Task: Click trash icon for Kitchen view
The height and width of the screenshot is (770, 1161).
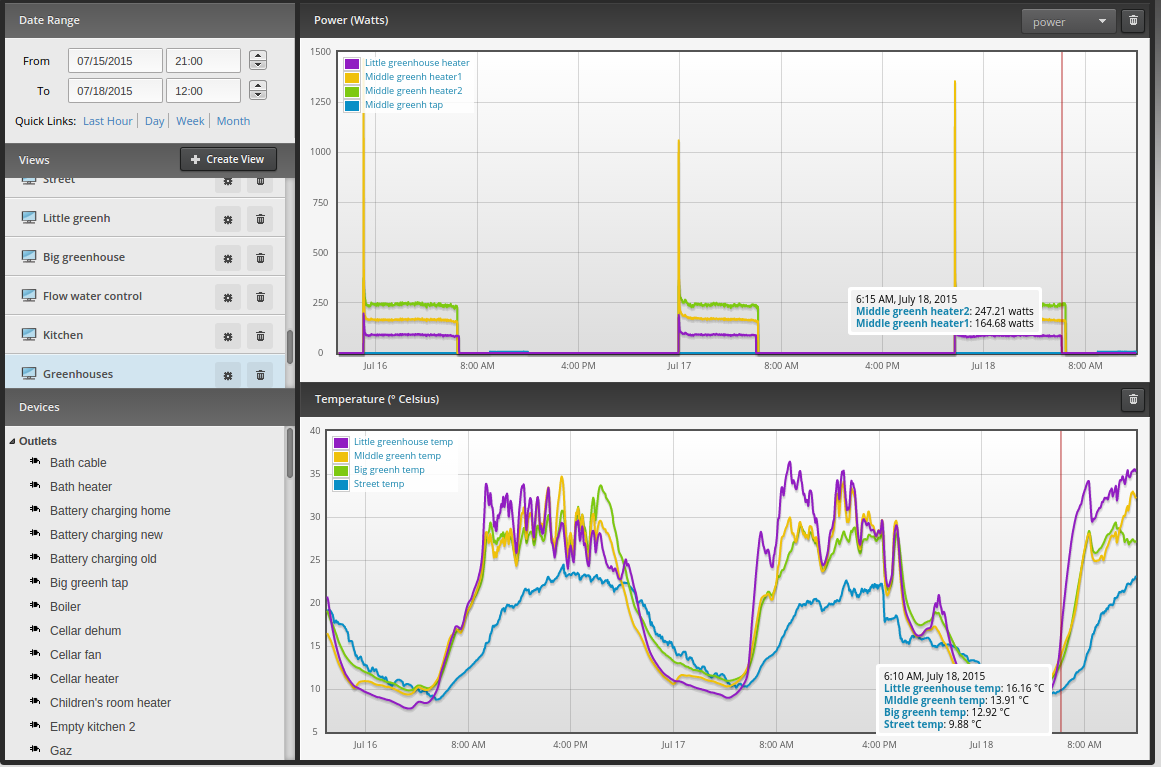Action: 260,336
